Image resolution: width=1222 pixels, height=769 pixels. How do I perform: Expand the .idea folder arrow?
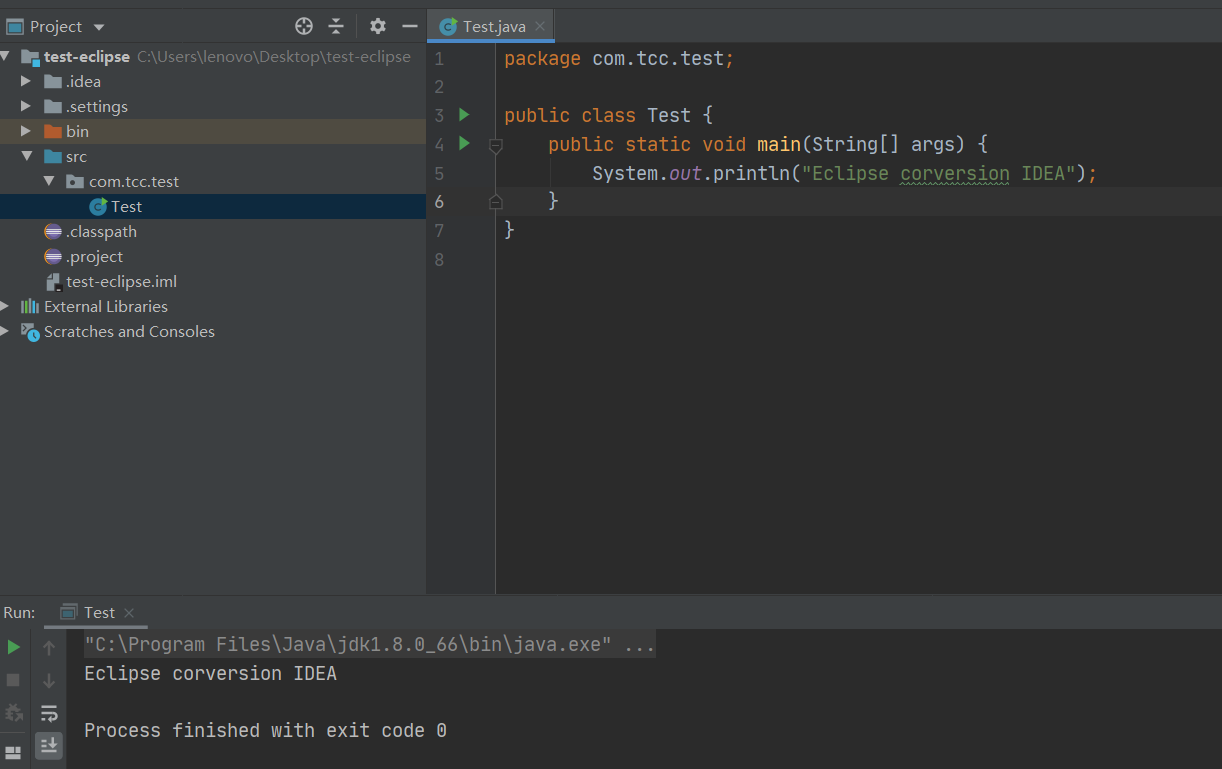[26, 81]
